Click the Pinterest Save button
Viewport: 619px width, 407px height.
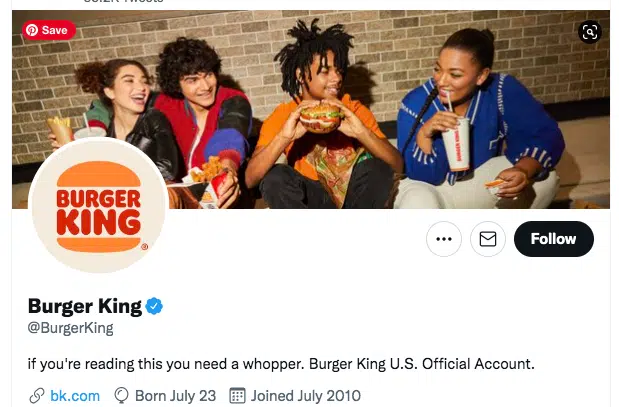coord(49,30)
